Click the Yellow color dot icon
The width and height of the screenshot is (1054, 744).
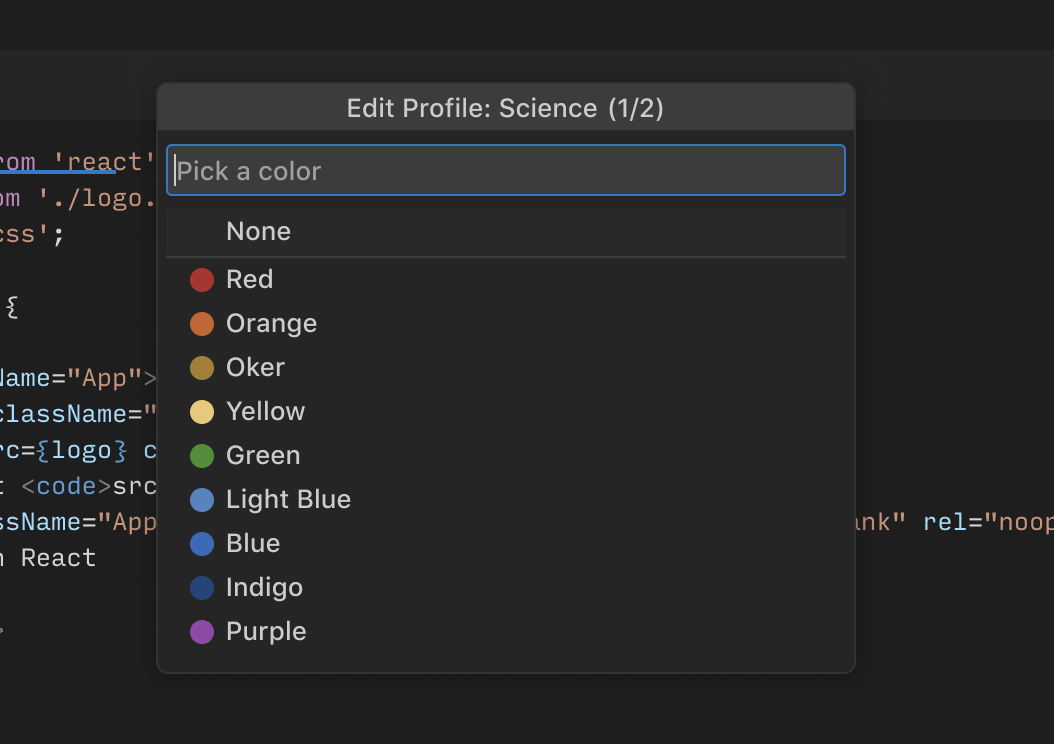202,411
